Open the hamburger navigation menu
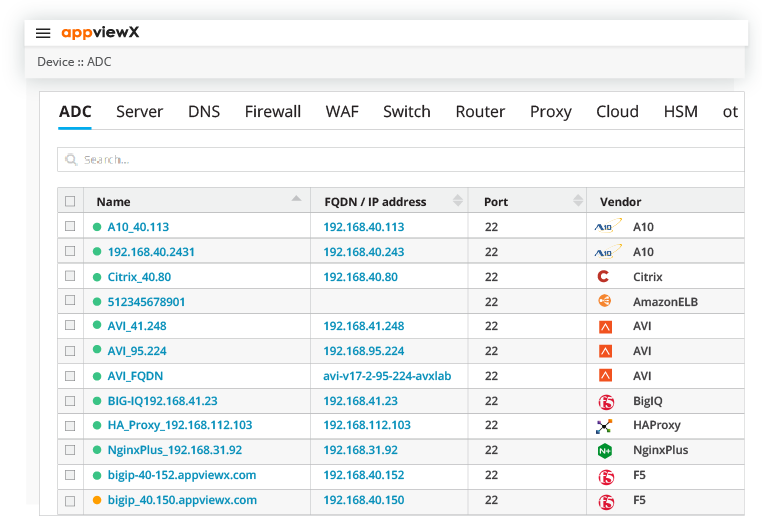The height and width of the screenshot is (529, 762). point(43,33)
